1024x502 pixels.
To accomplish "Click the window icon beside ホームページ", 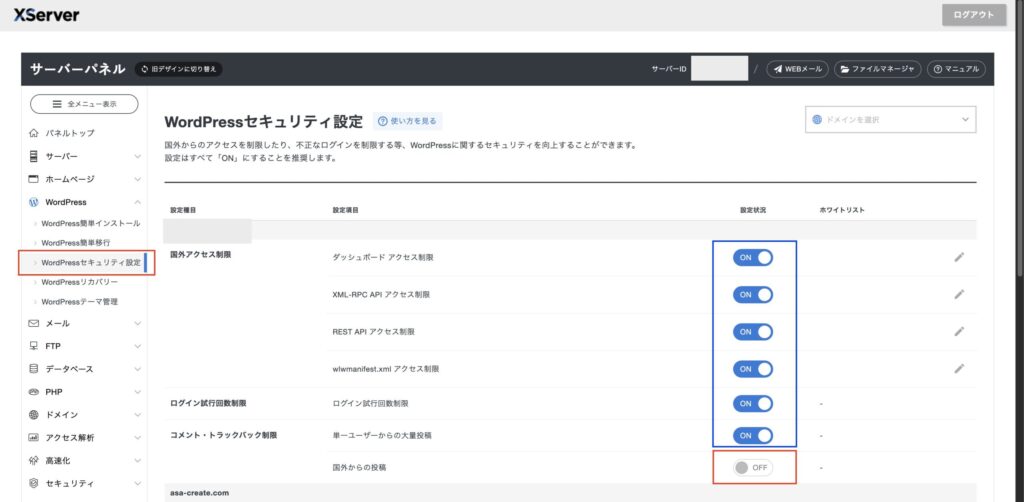I will coord(34,179).
